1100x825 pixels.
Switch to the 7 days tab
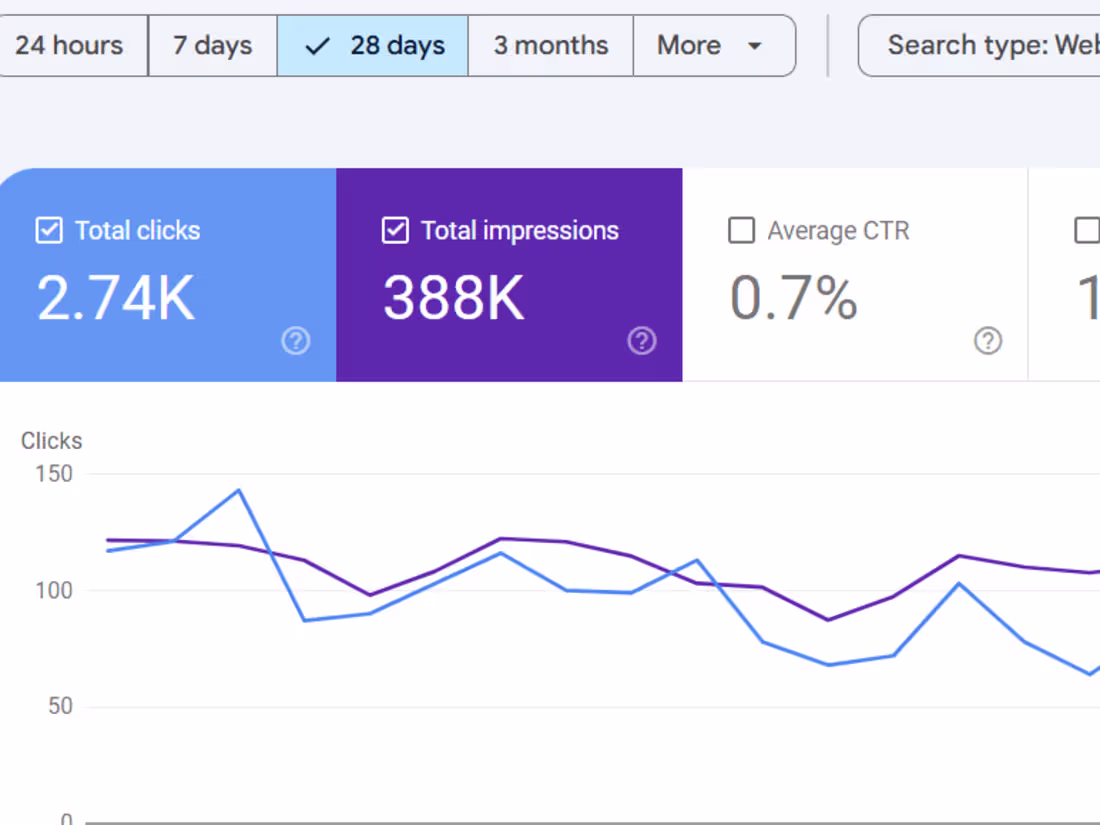click(212, 45)
